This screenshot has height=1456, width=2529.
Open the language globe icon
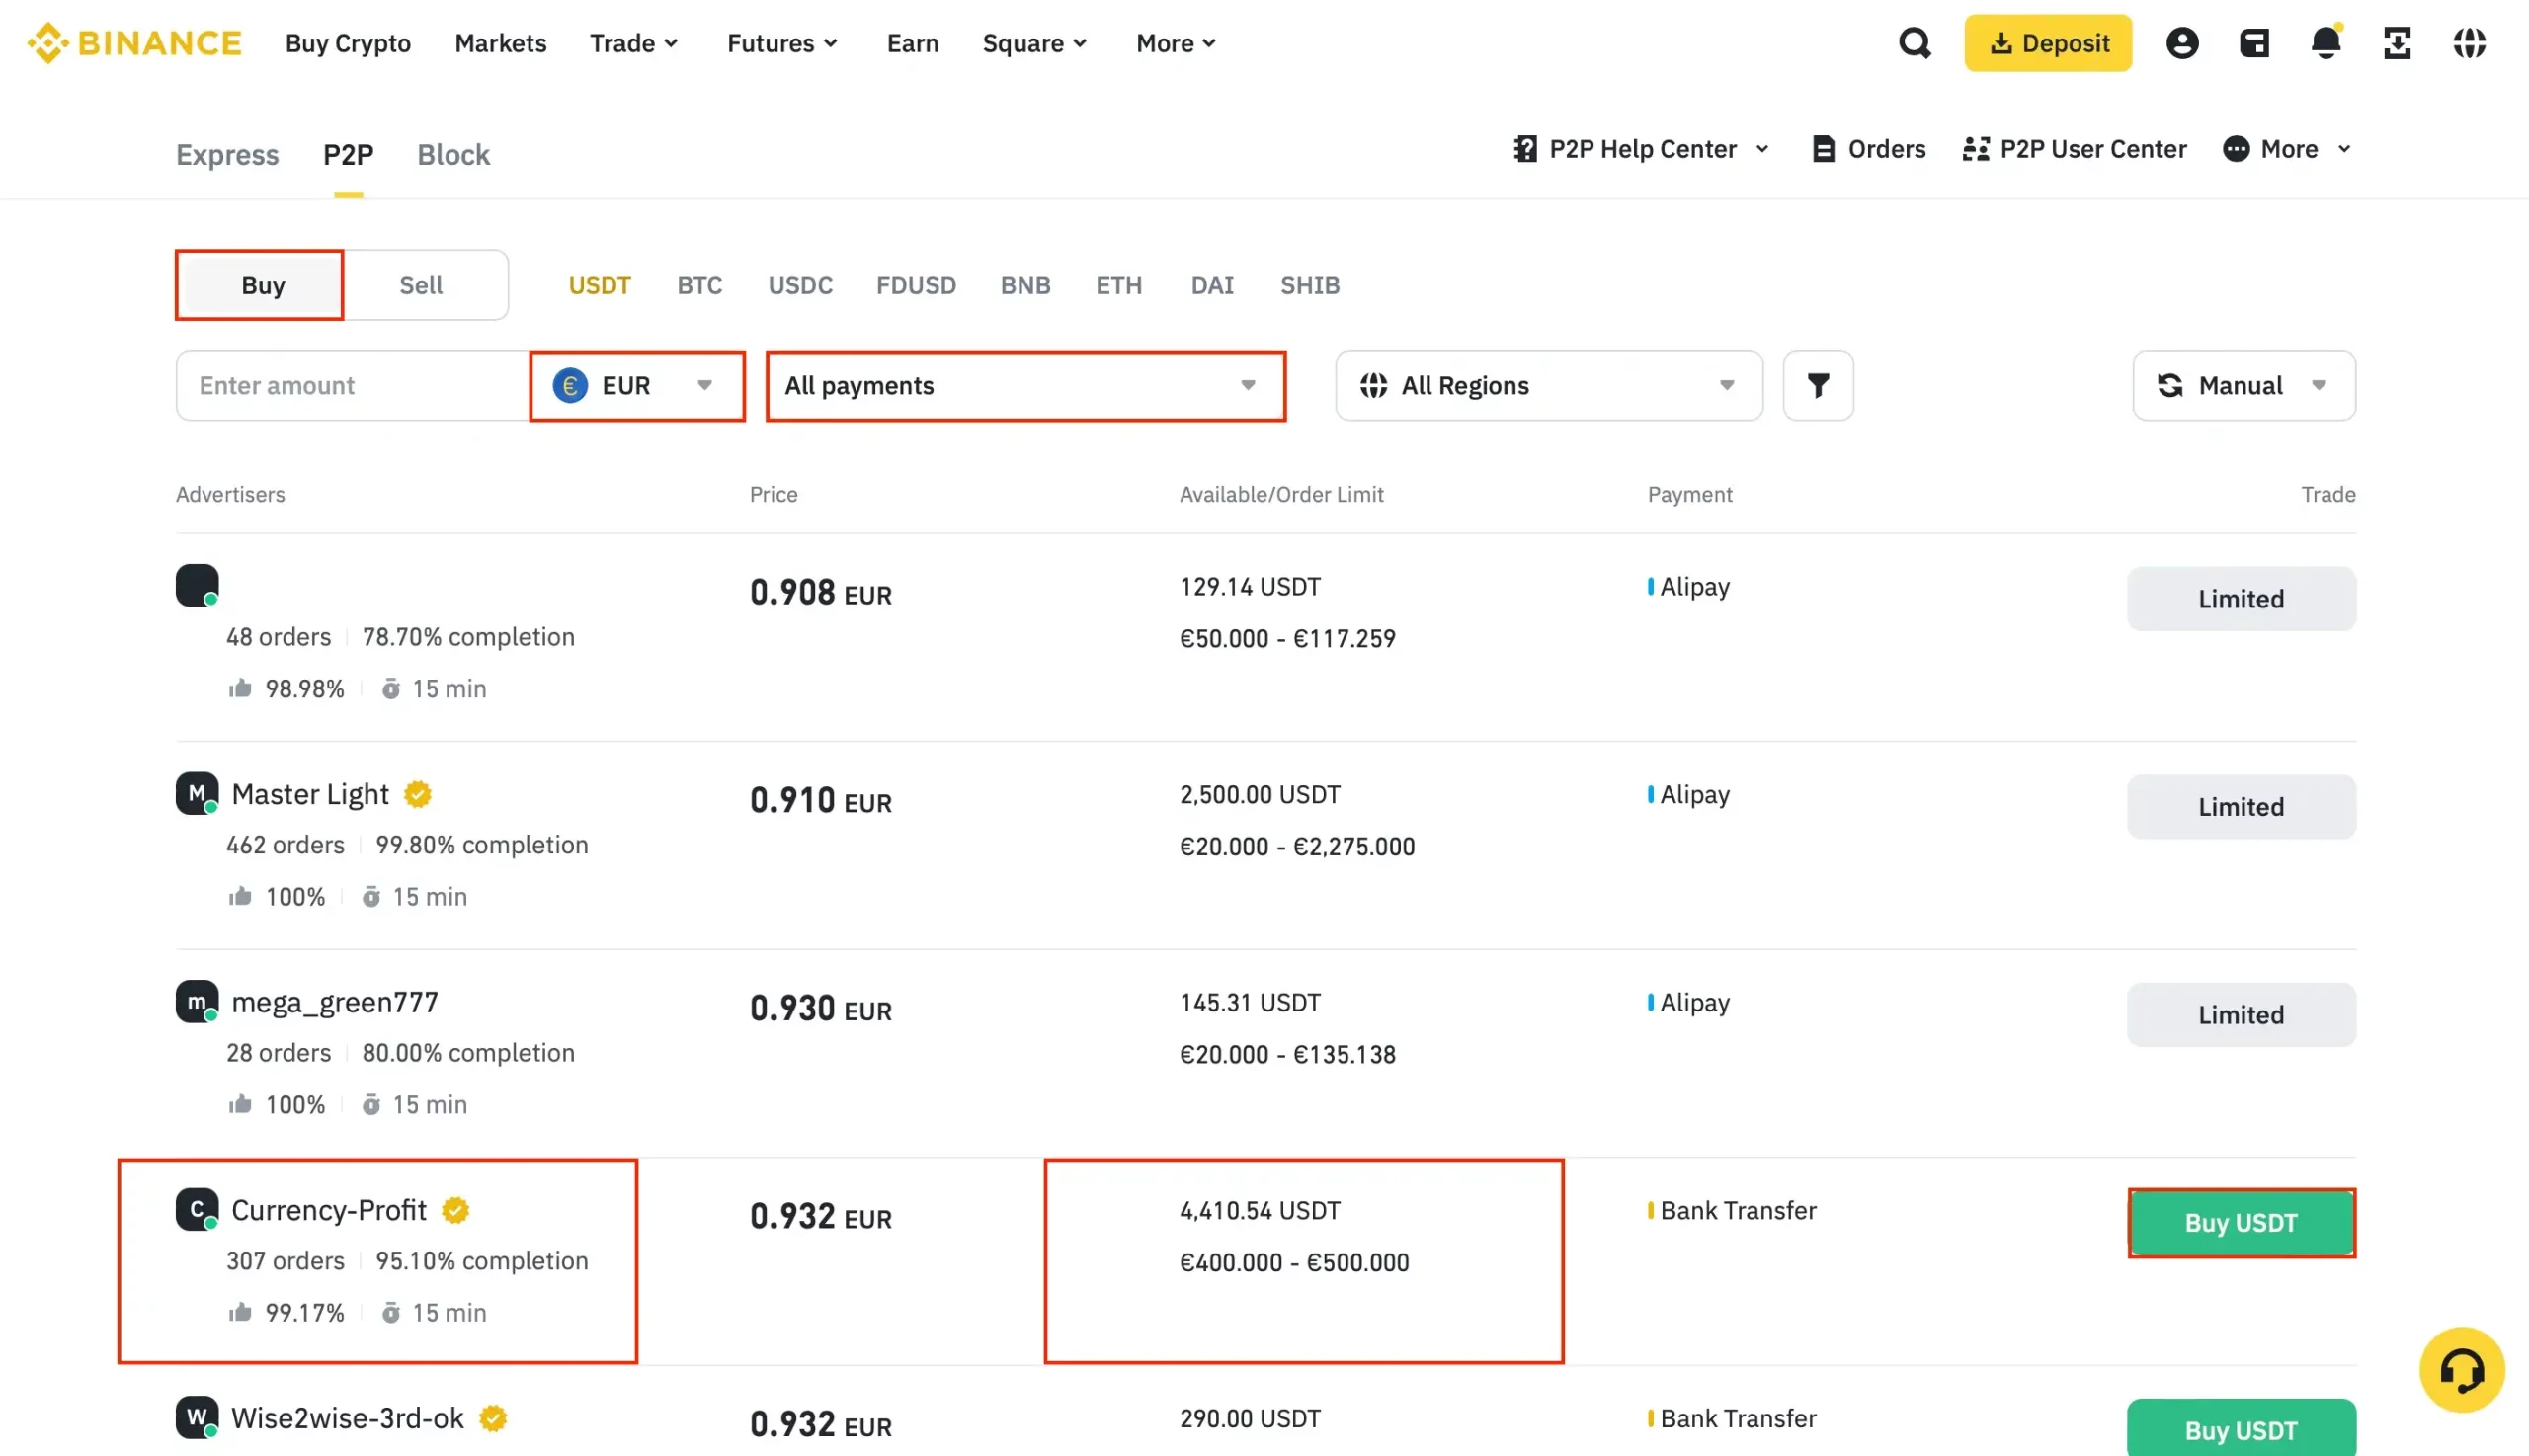tap(2469, 43)
